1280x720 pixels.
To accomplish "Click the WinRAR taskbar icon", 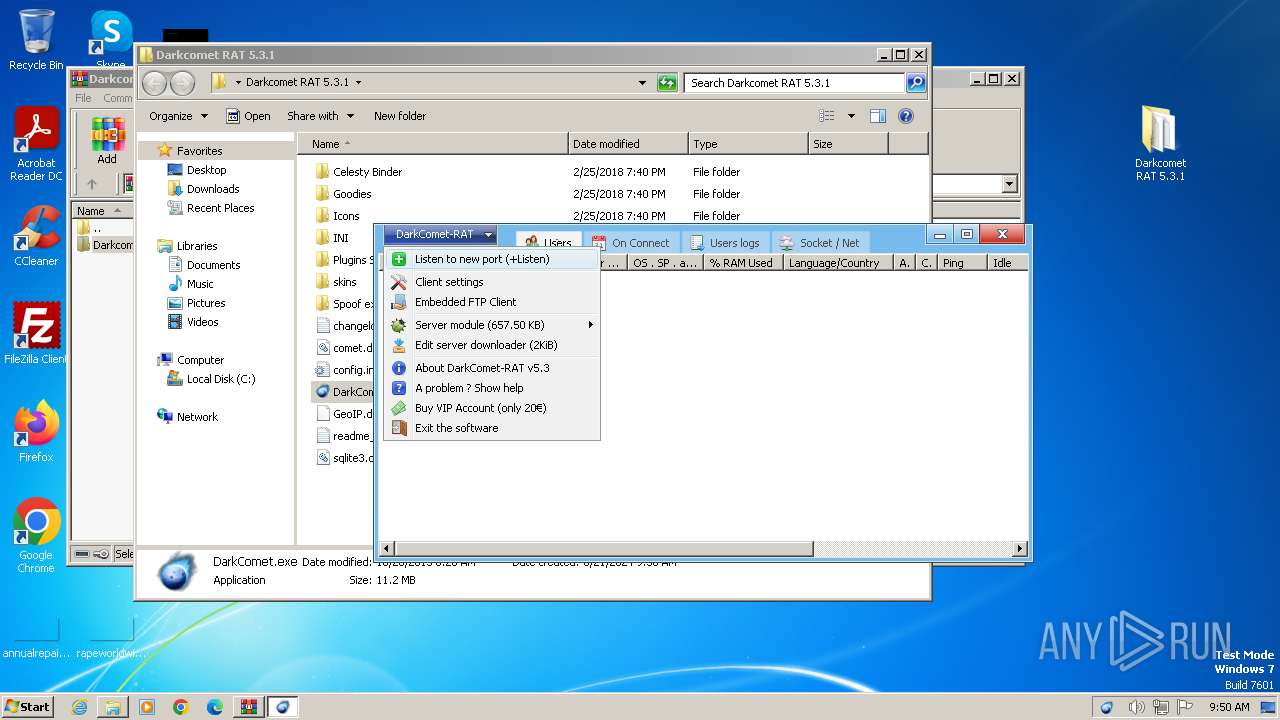I will (248, 707).
